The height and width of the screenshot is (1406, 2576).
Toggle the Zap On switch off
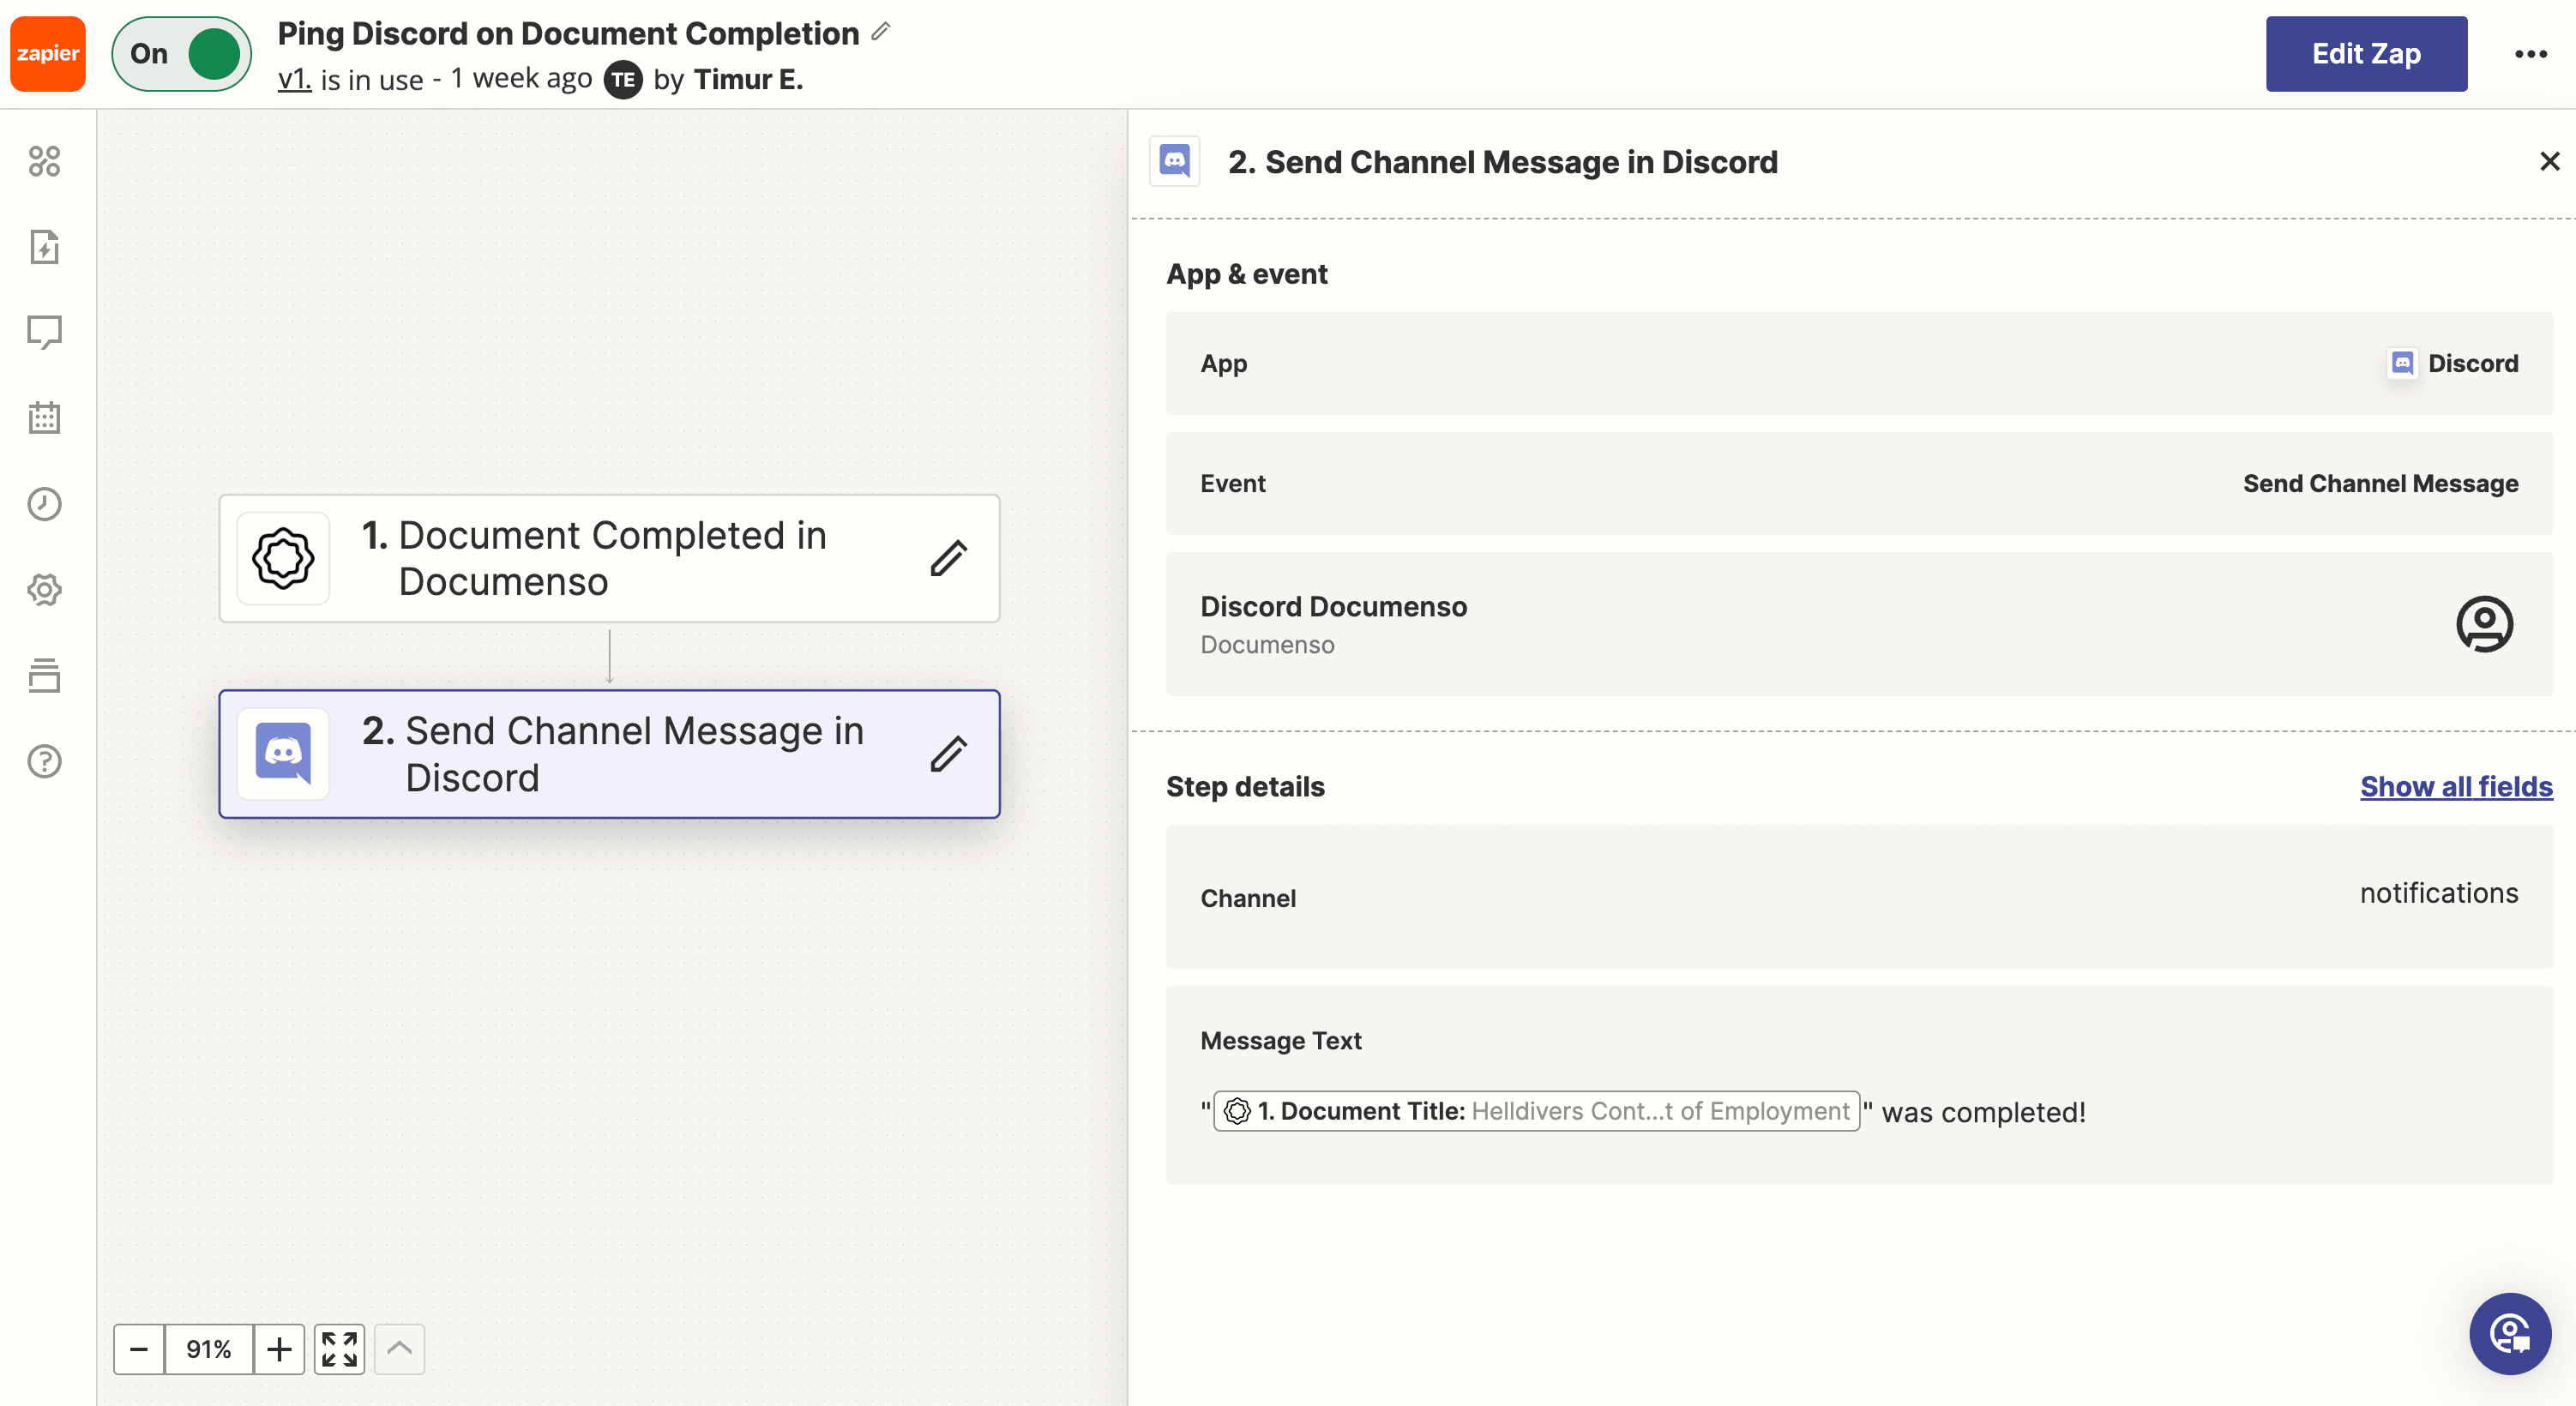(x=182, y=54)
